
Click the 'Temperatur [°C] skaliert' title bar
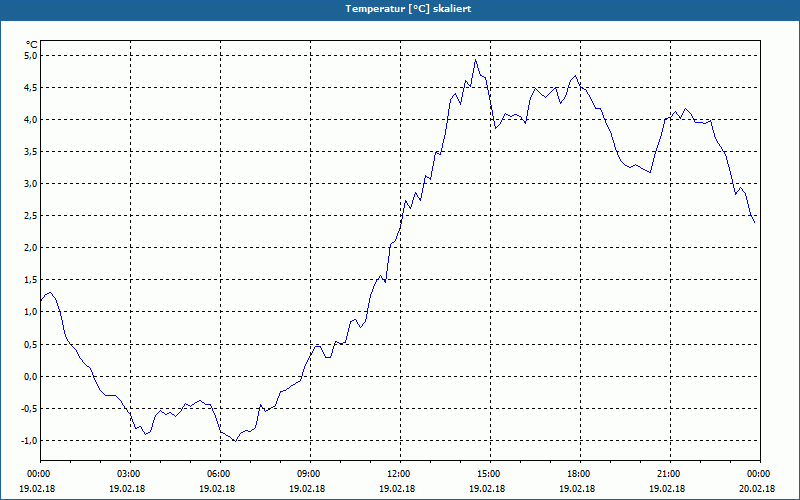(400, 9)
